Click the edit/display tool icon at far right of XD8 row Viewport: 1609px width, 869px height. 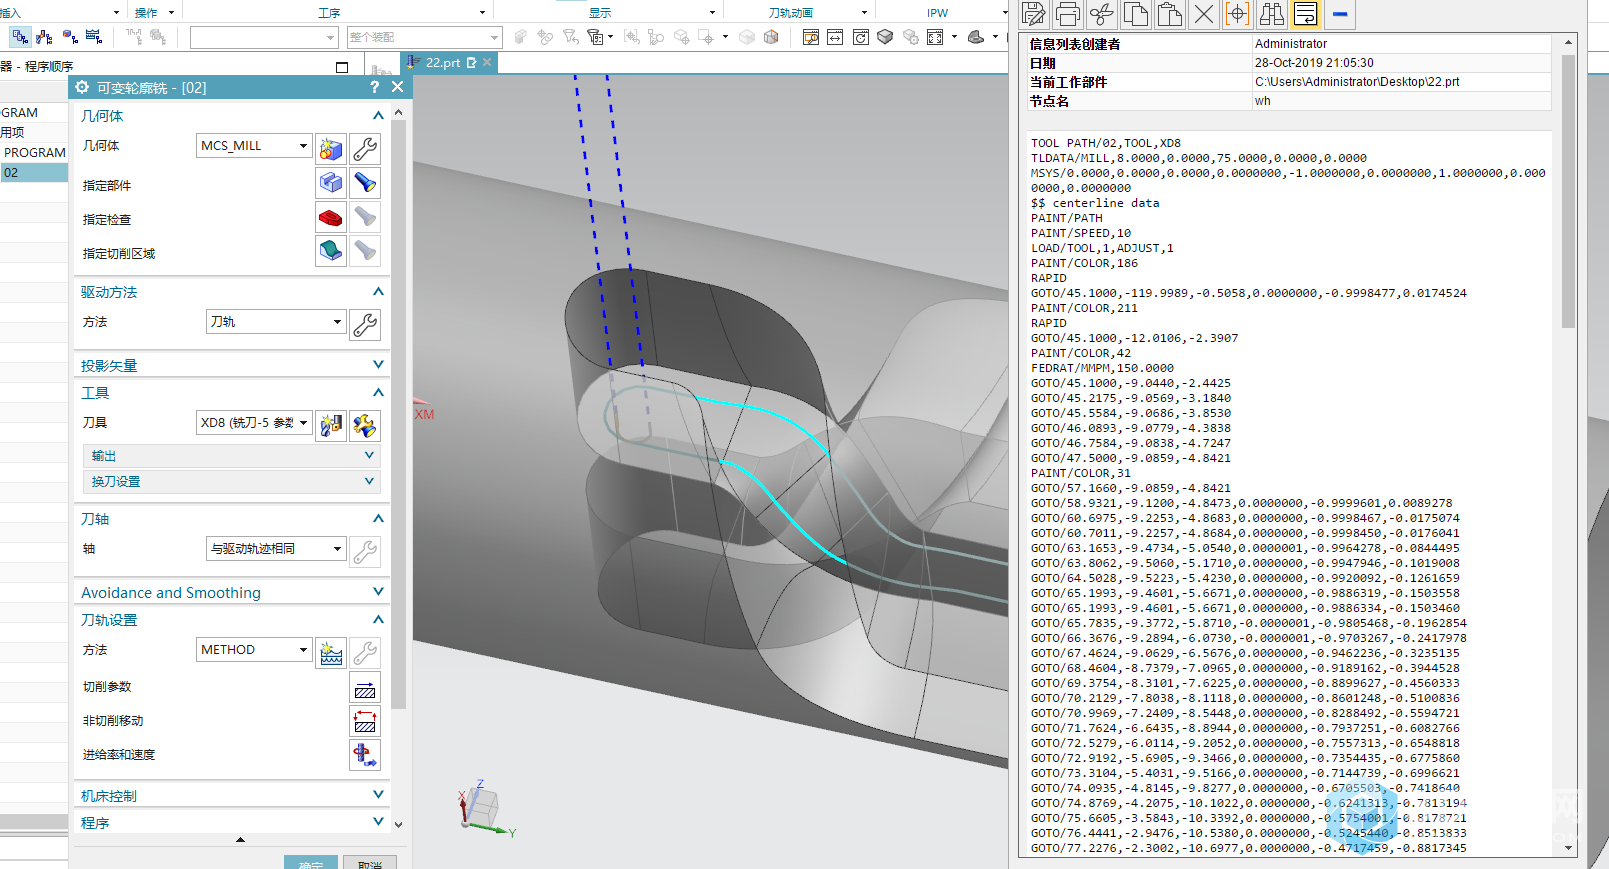pos(365,426)
